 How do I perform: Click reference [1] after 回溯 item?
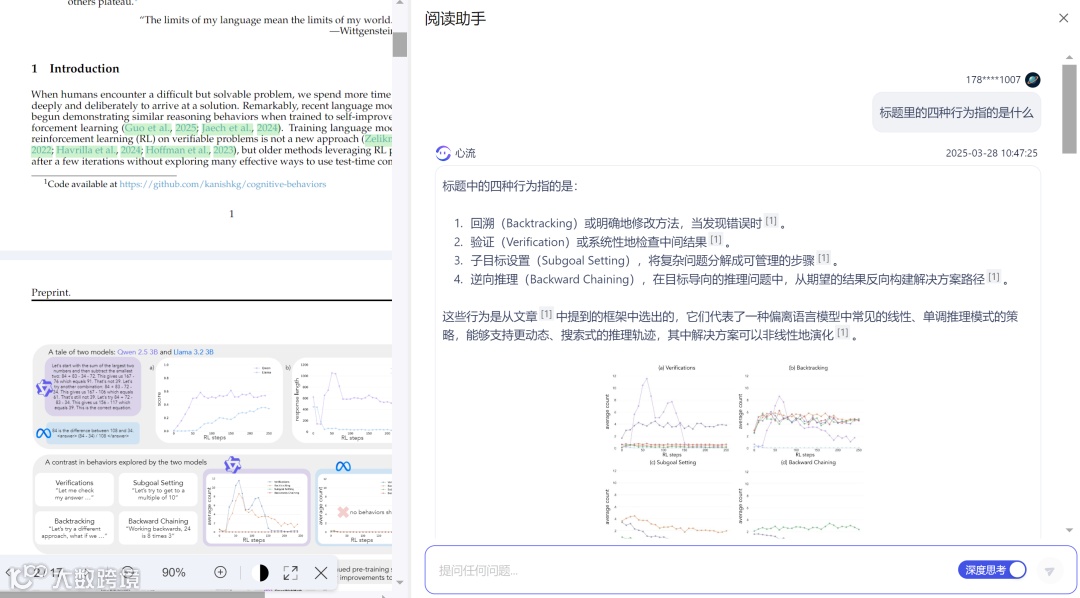771,221
